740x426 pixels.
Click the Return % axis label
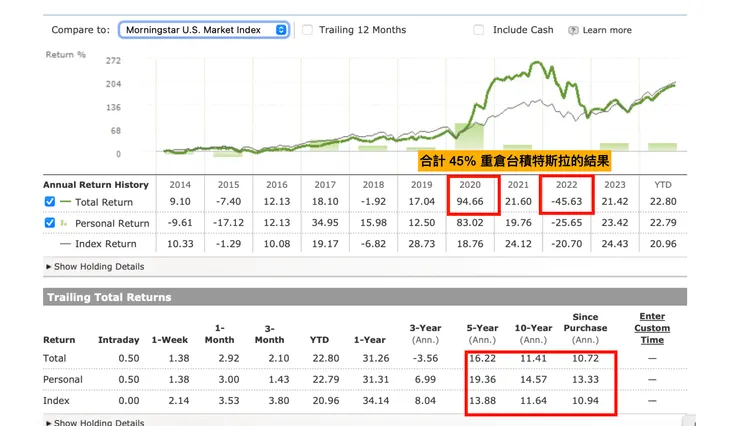click(66, 55)
